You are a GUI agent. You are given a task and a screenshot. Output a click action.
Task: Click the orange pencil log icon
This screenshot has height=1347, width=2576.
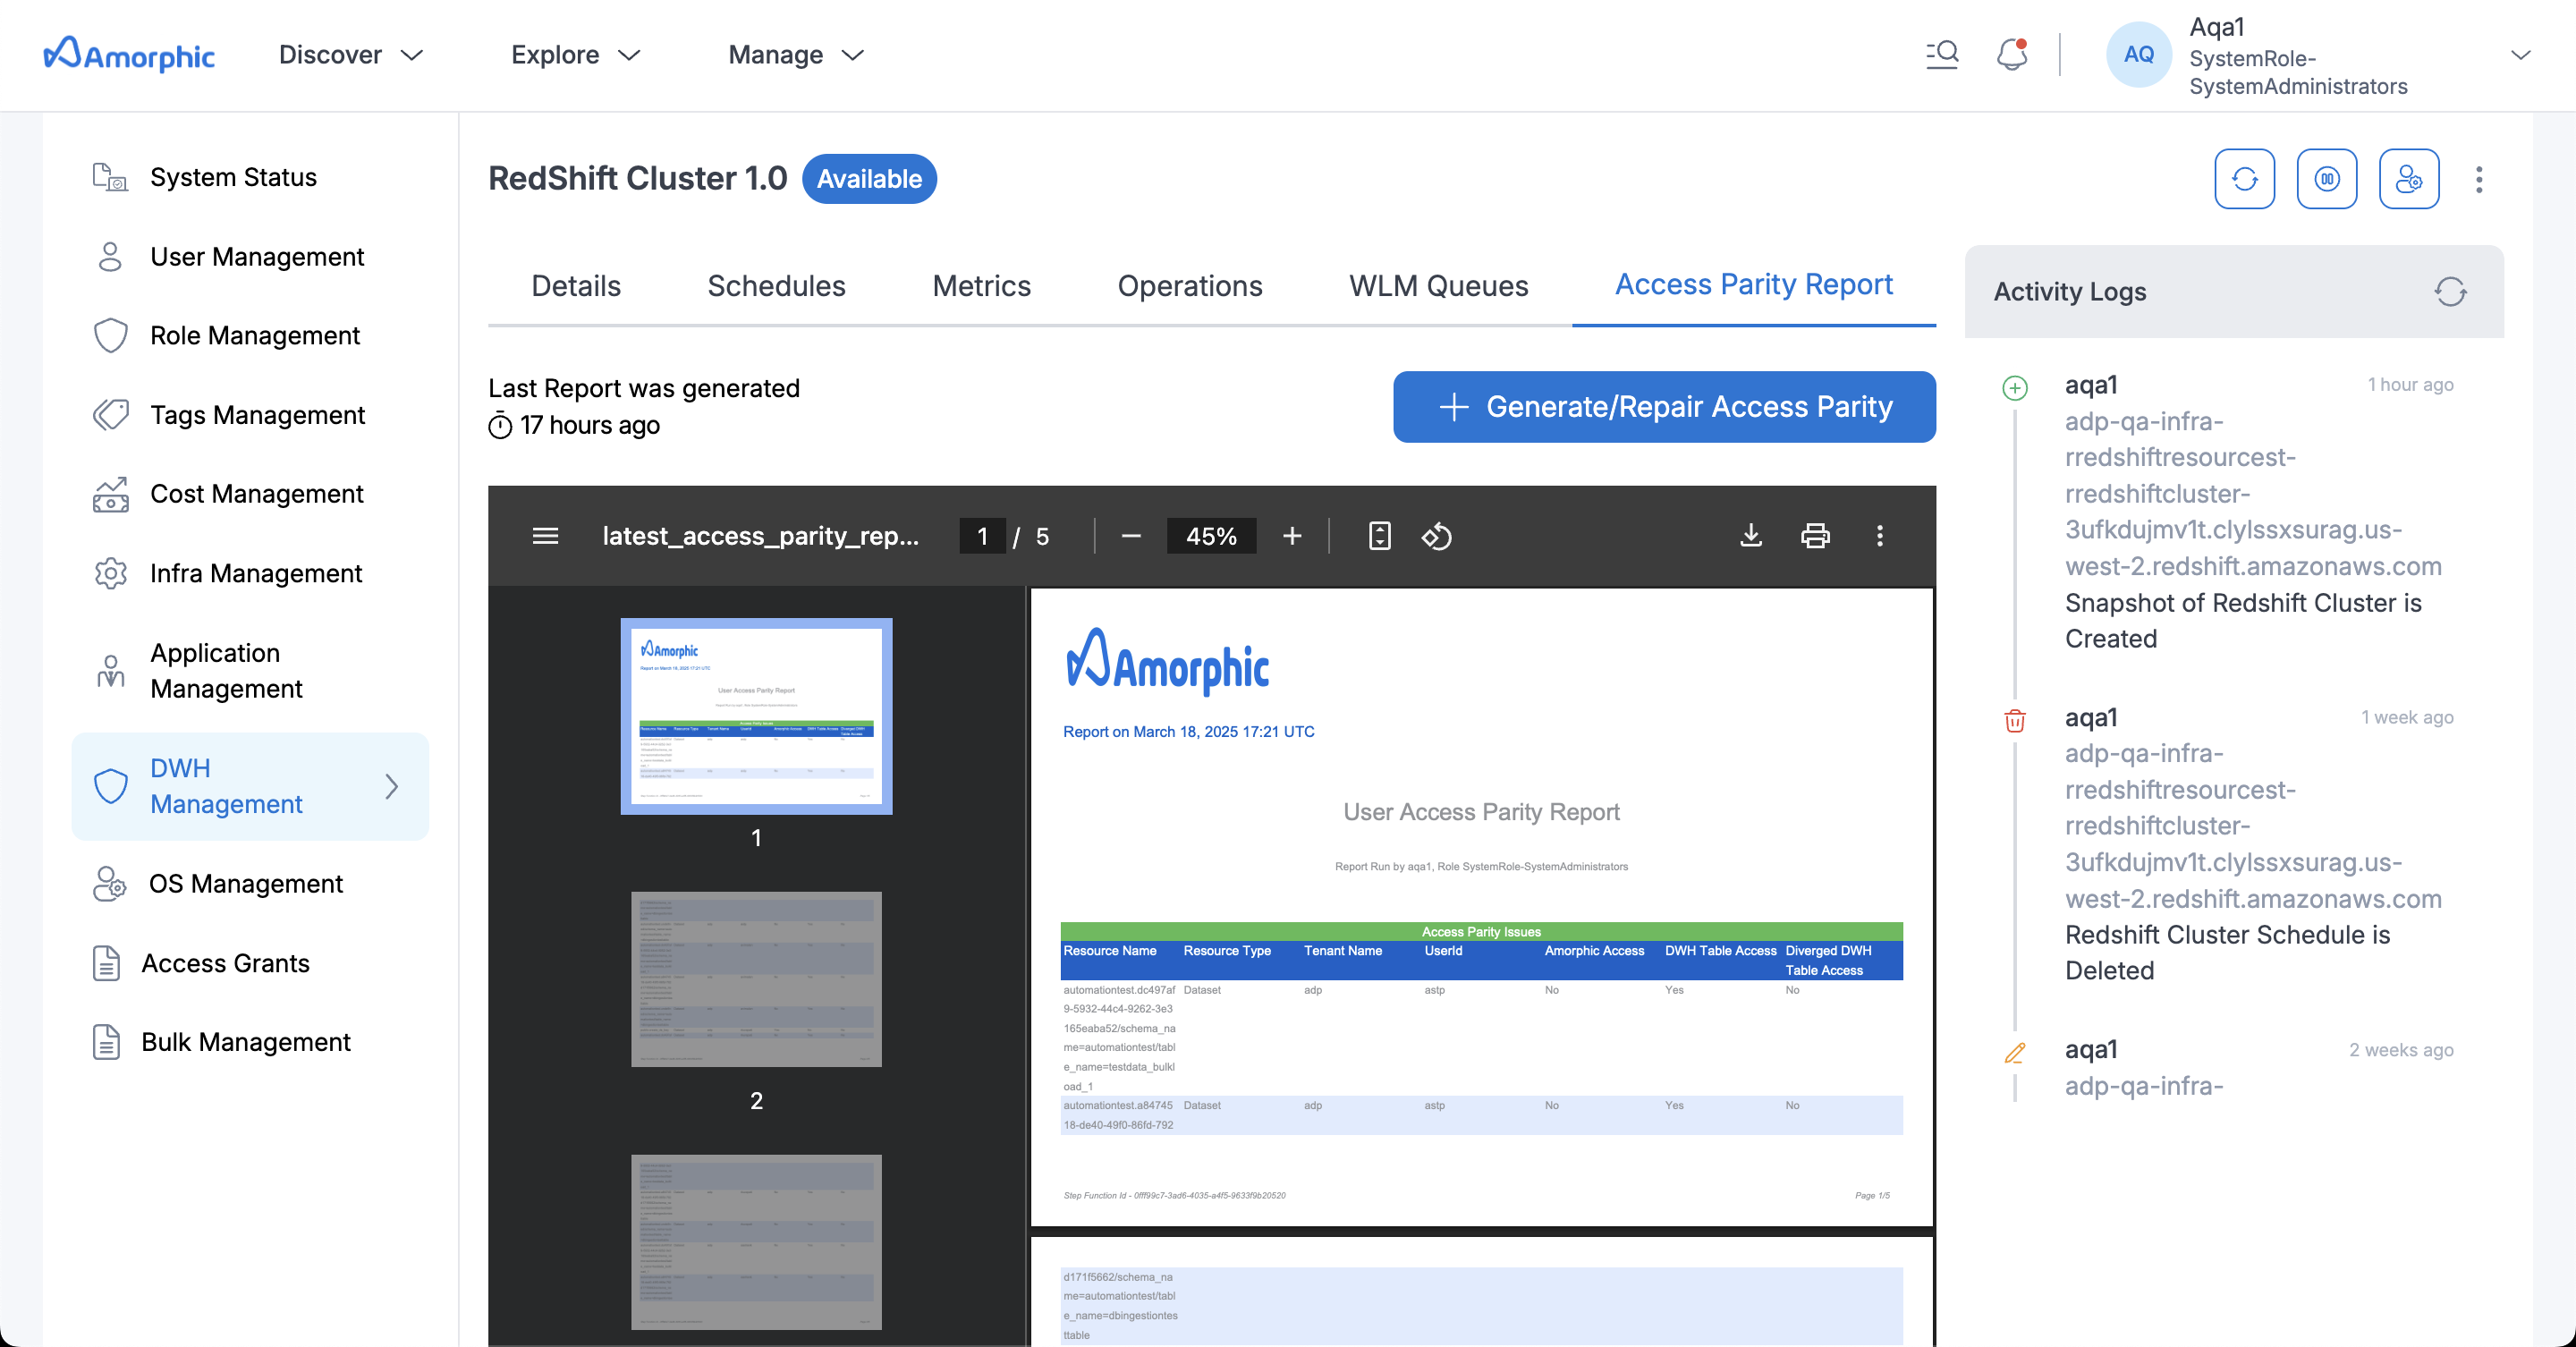click(2015, 1052)
